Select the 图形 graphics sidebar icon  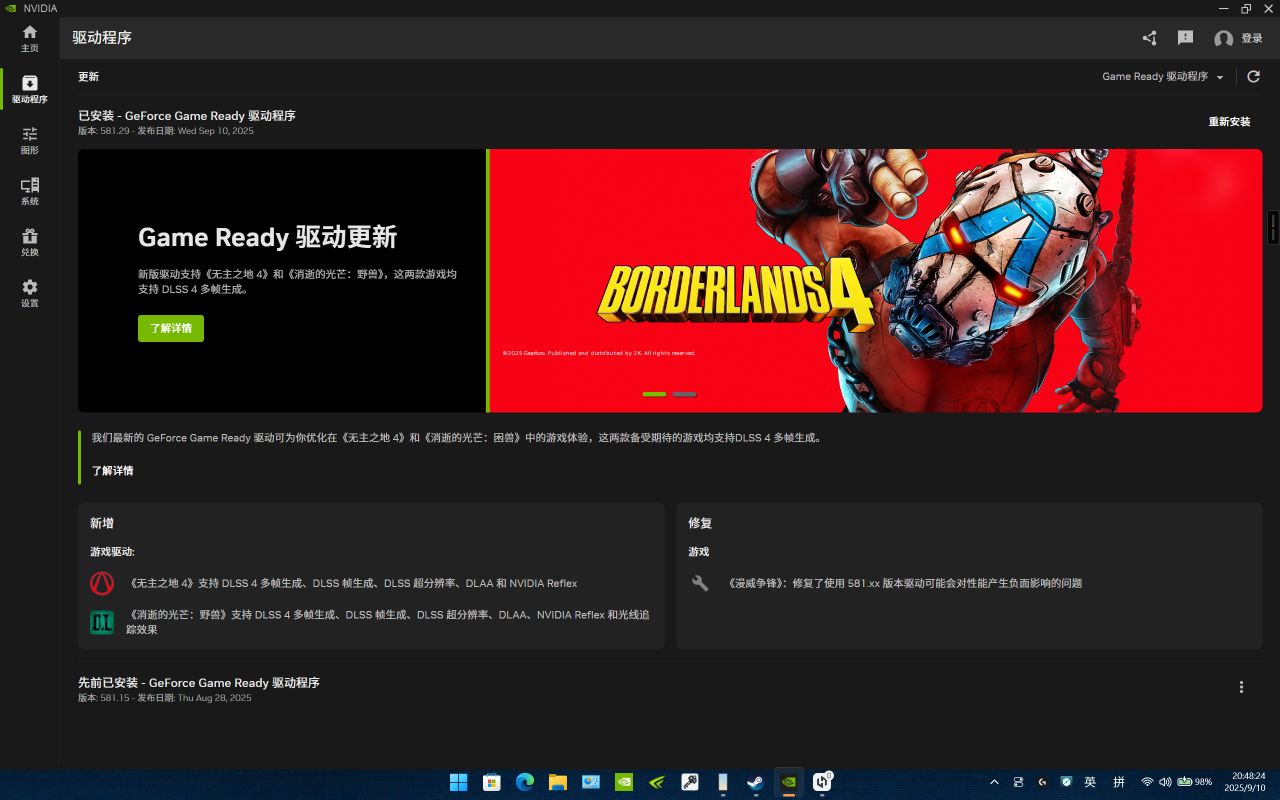(x=30, y=140)
